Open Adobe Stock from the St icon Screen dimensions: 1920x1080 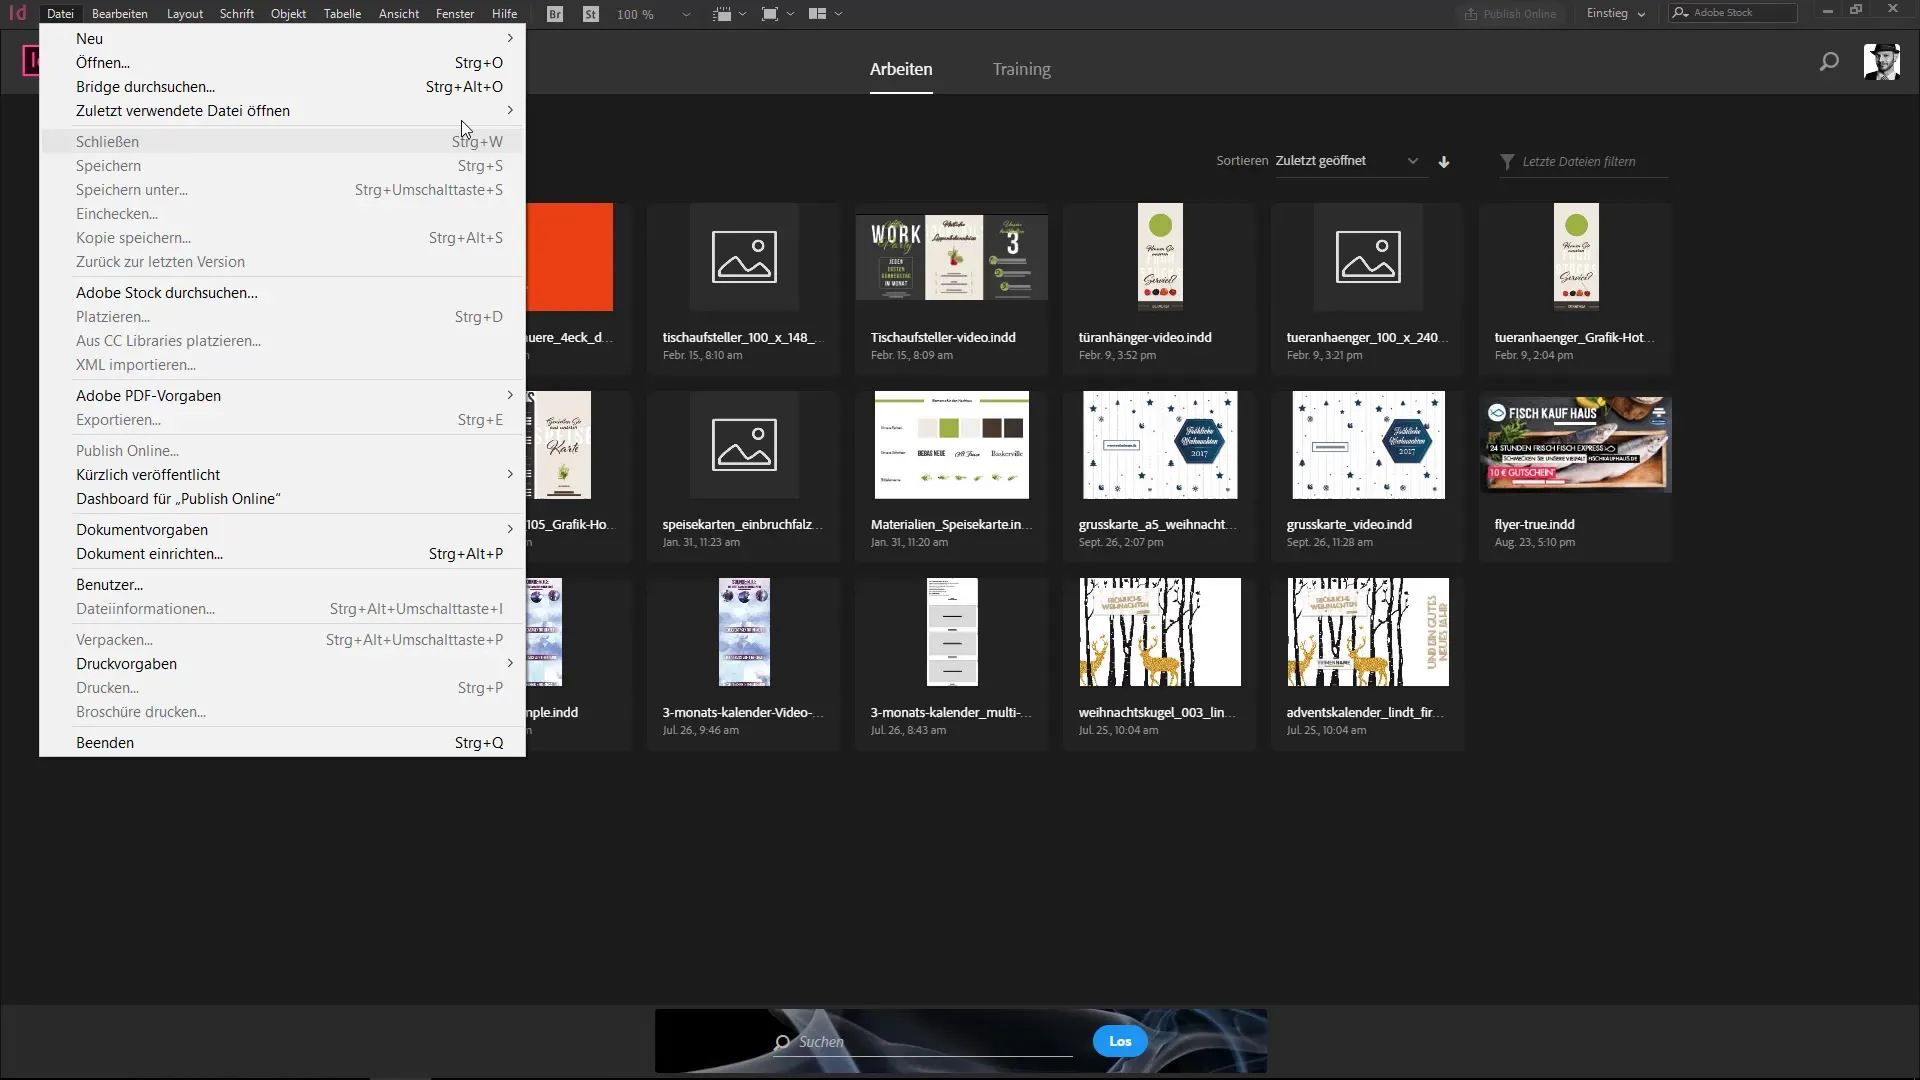point(591,14)
